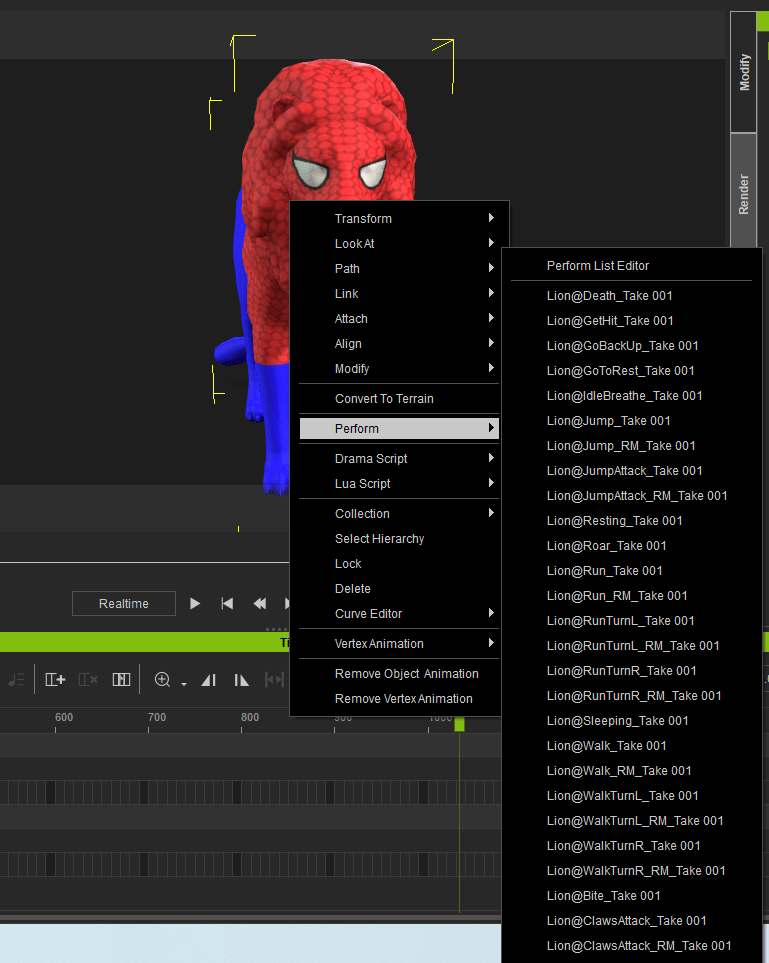Select Lion@JumpAttack_RM_Take 001 animation

631,496
